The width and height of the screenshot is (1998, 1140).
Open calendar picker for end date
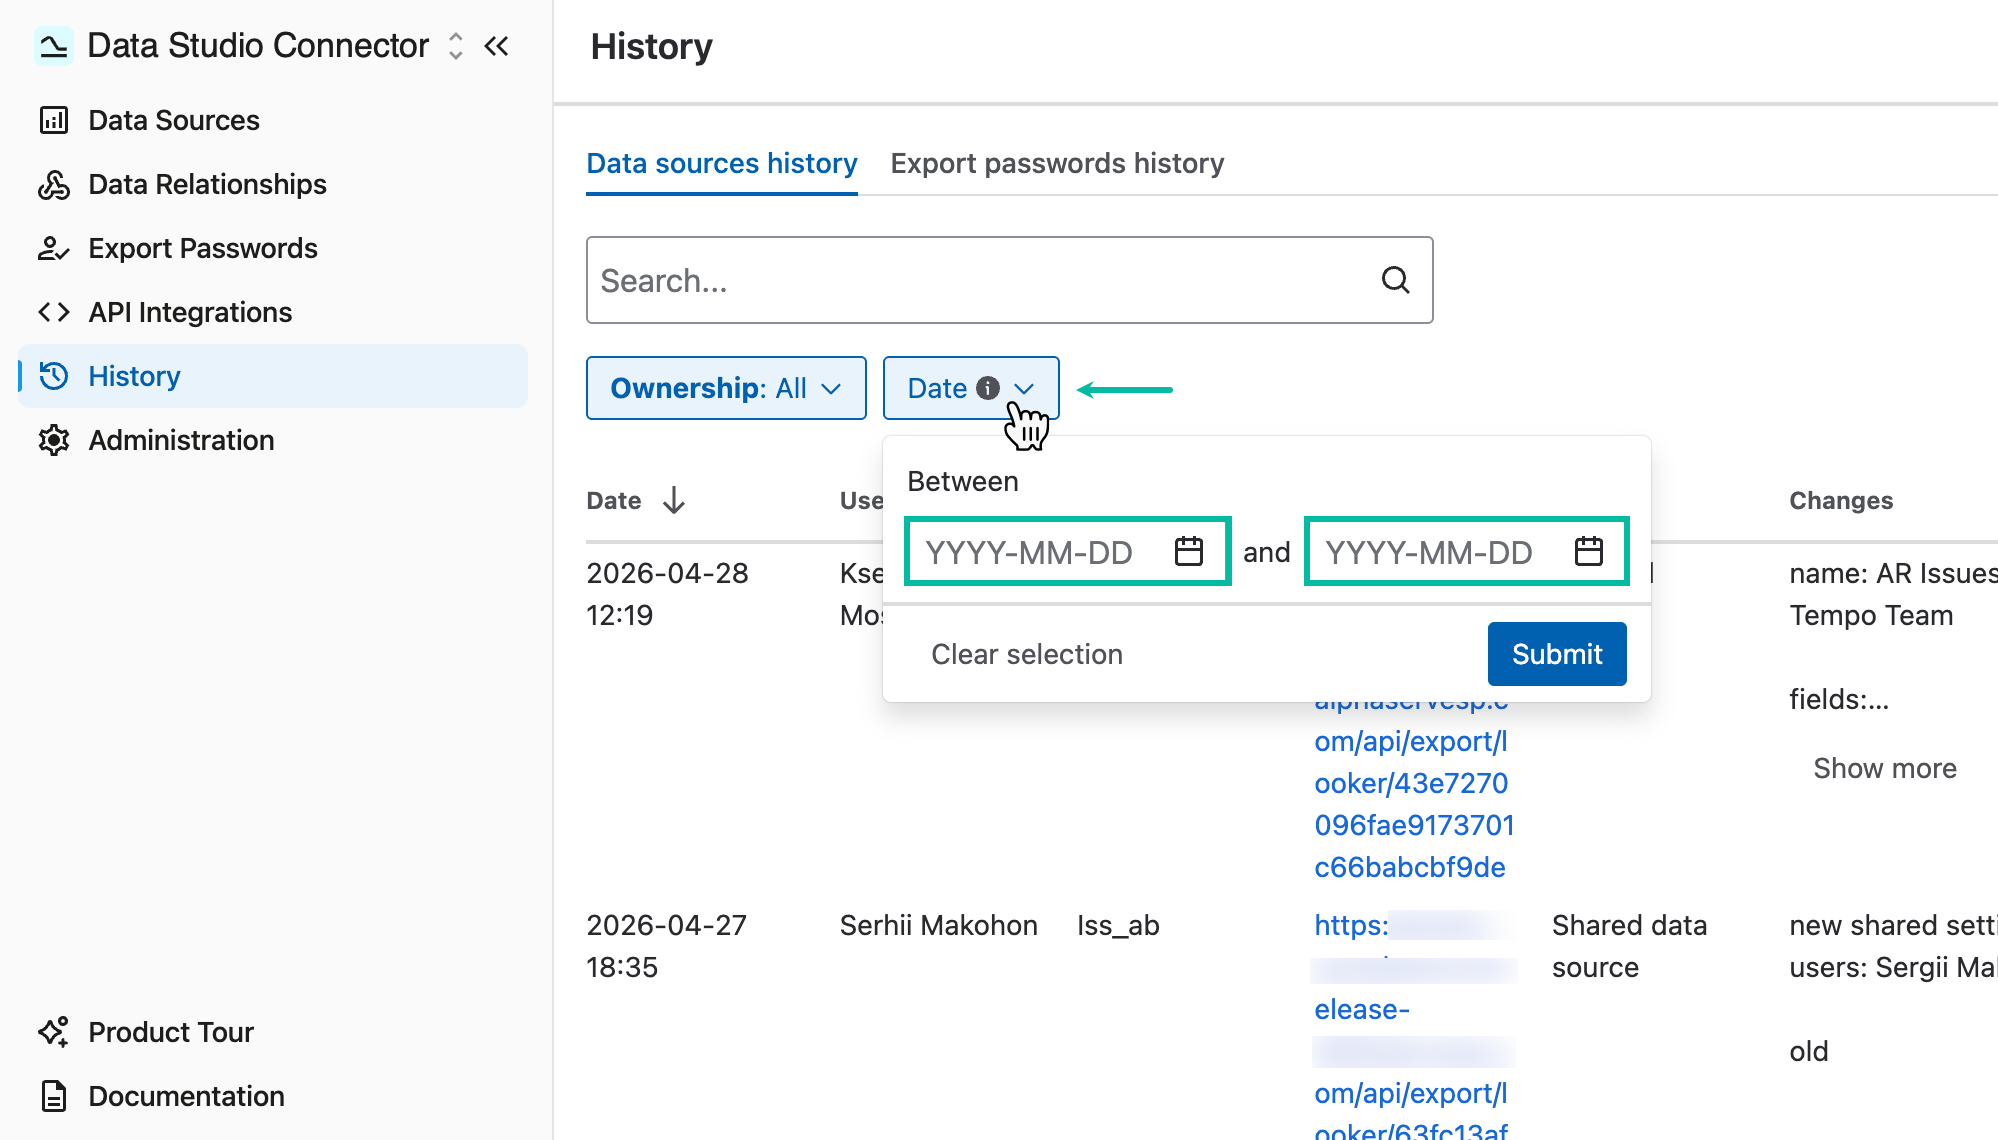click(x=1588, y=552)
